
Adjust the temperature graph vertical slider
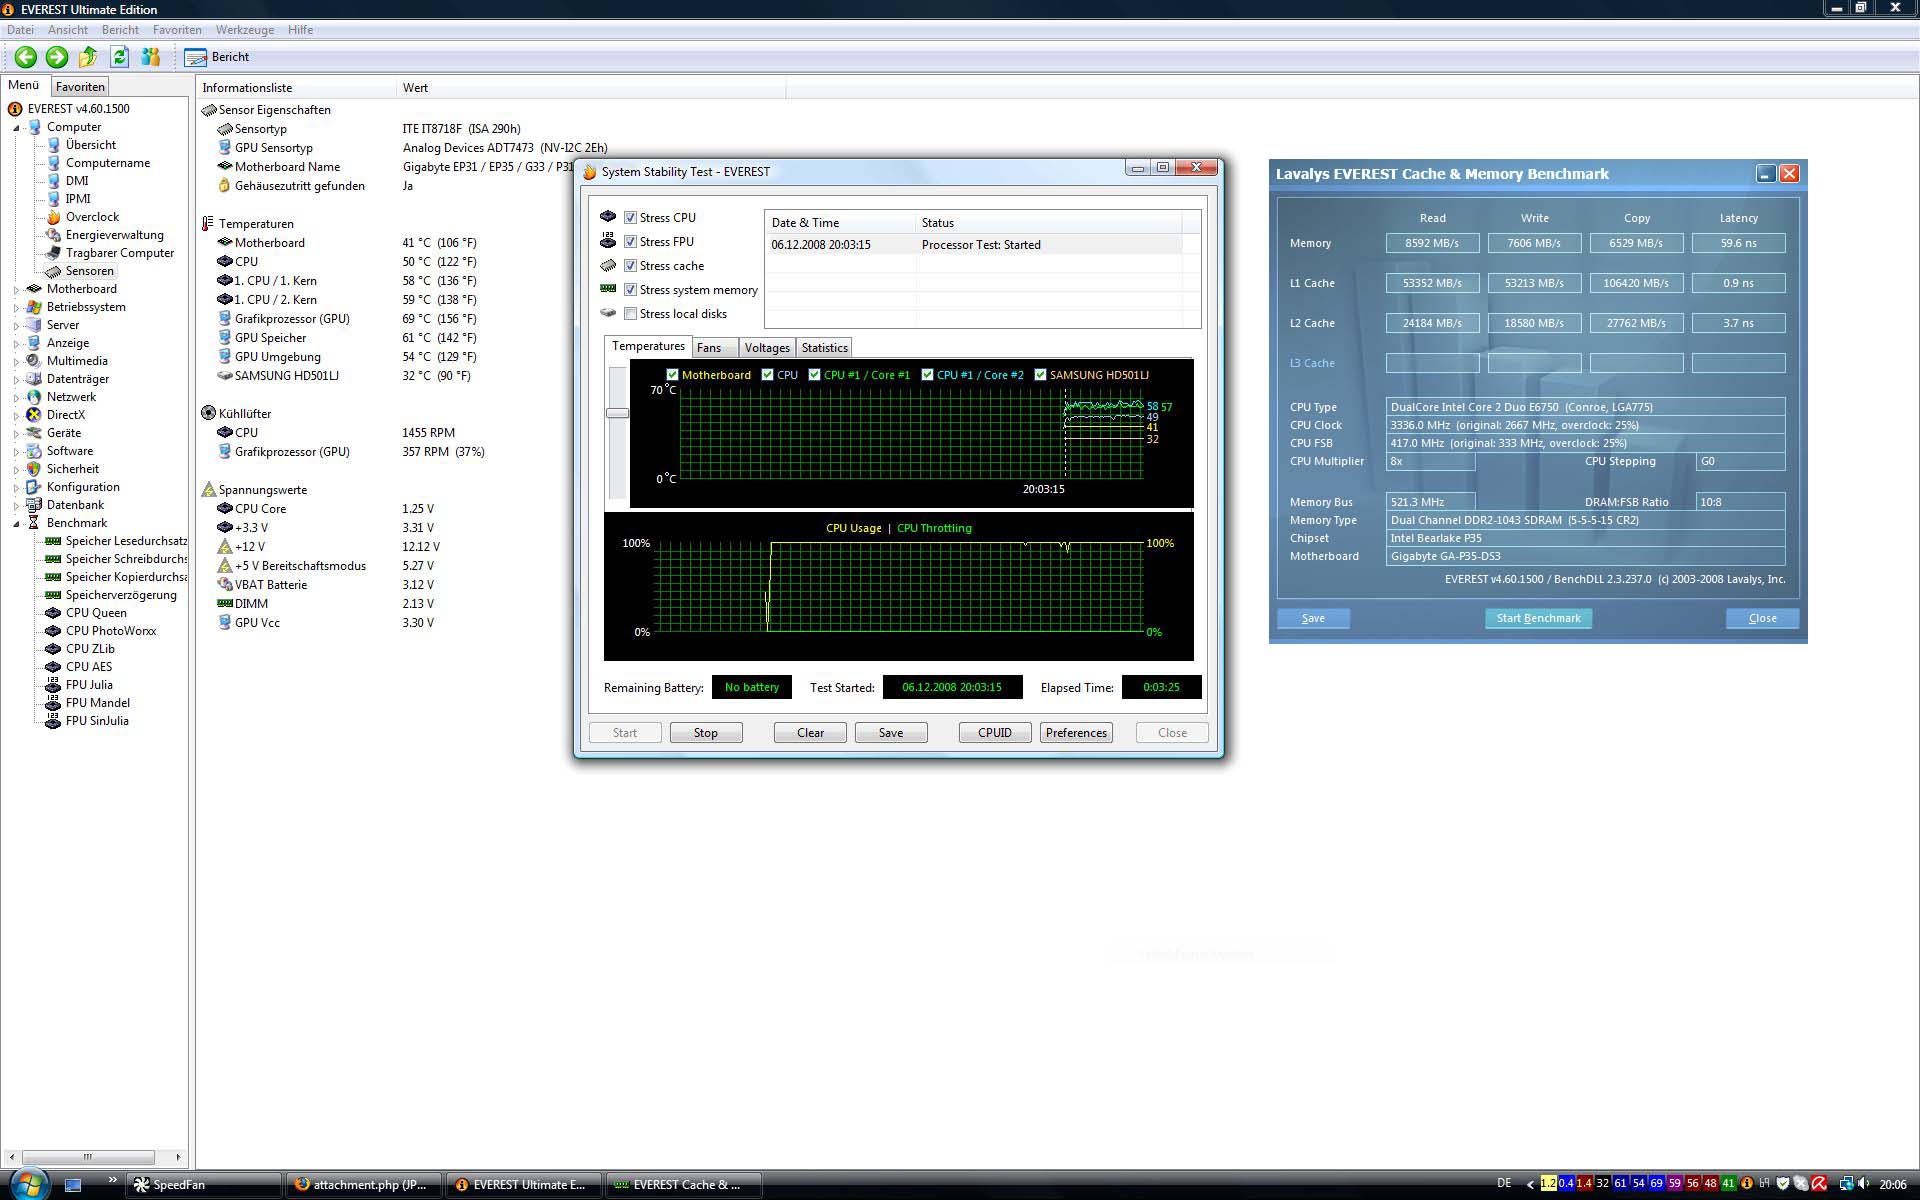617,413
